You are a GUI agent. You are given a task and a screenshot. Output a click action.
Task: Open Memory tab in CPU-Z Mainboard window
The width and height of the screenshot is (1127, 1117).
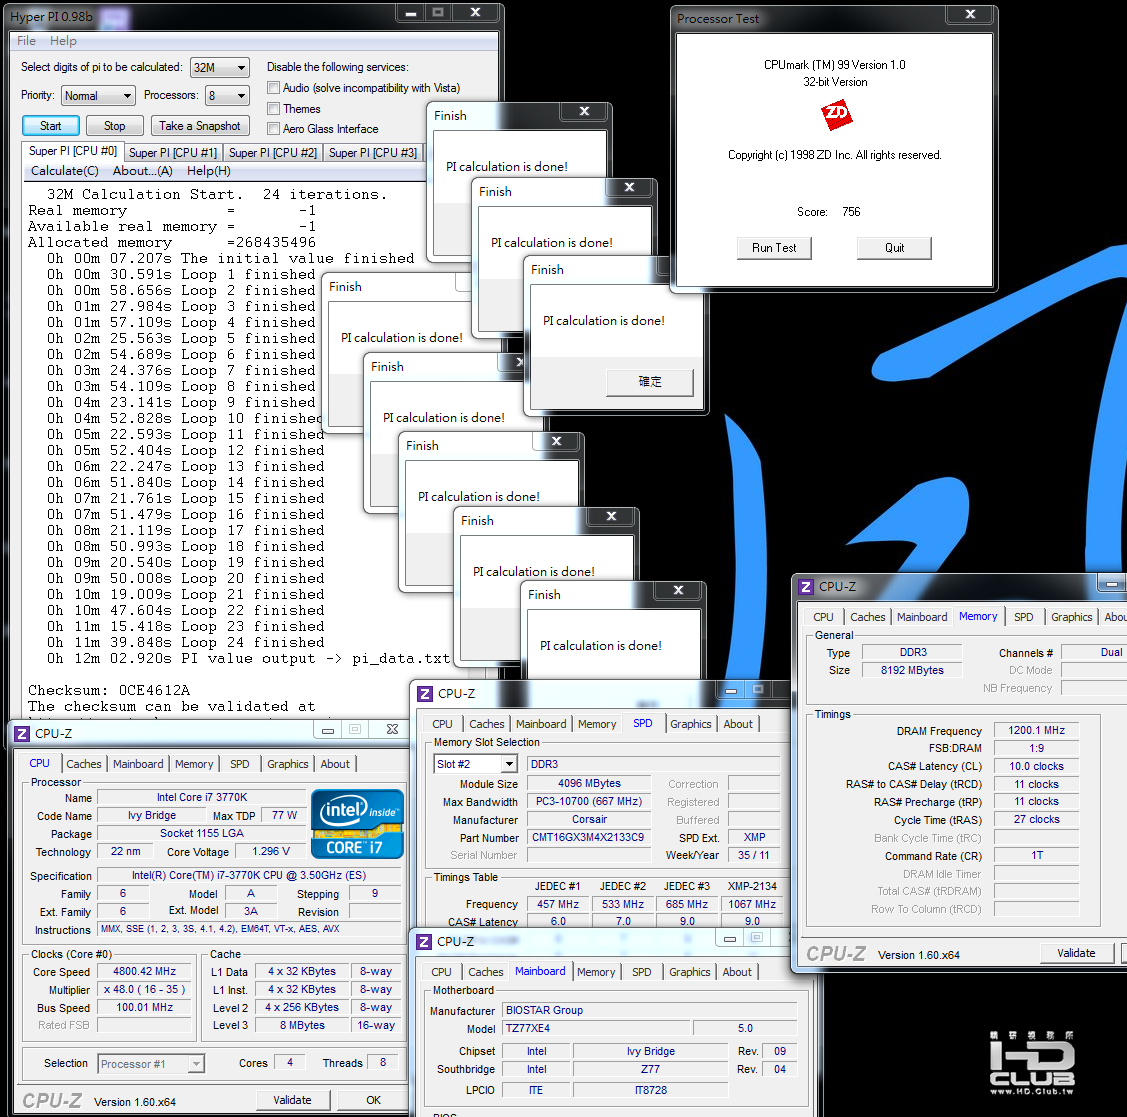[596, 972]
